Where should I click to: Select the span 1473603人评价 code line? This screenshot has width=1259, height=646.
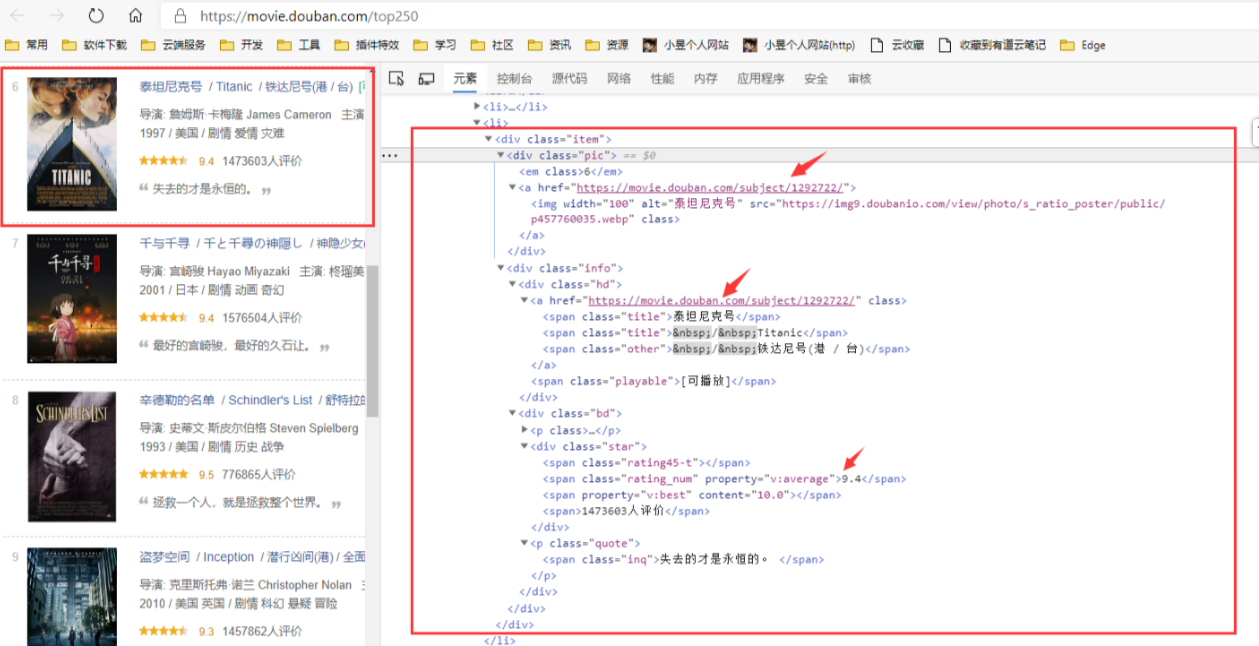point(626,511)
